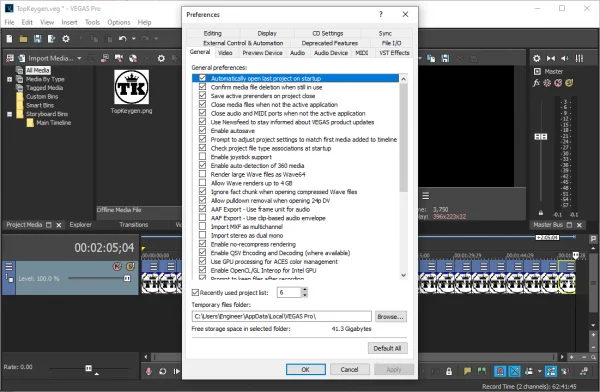
Task: Toggle automatic crossfades icon
Action: tap(515, 371)
